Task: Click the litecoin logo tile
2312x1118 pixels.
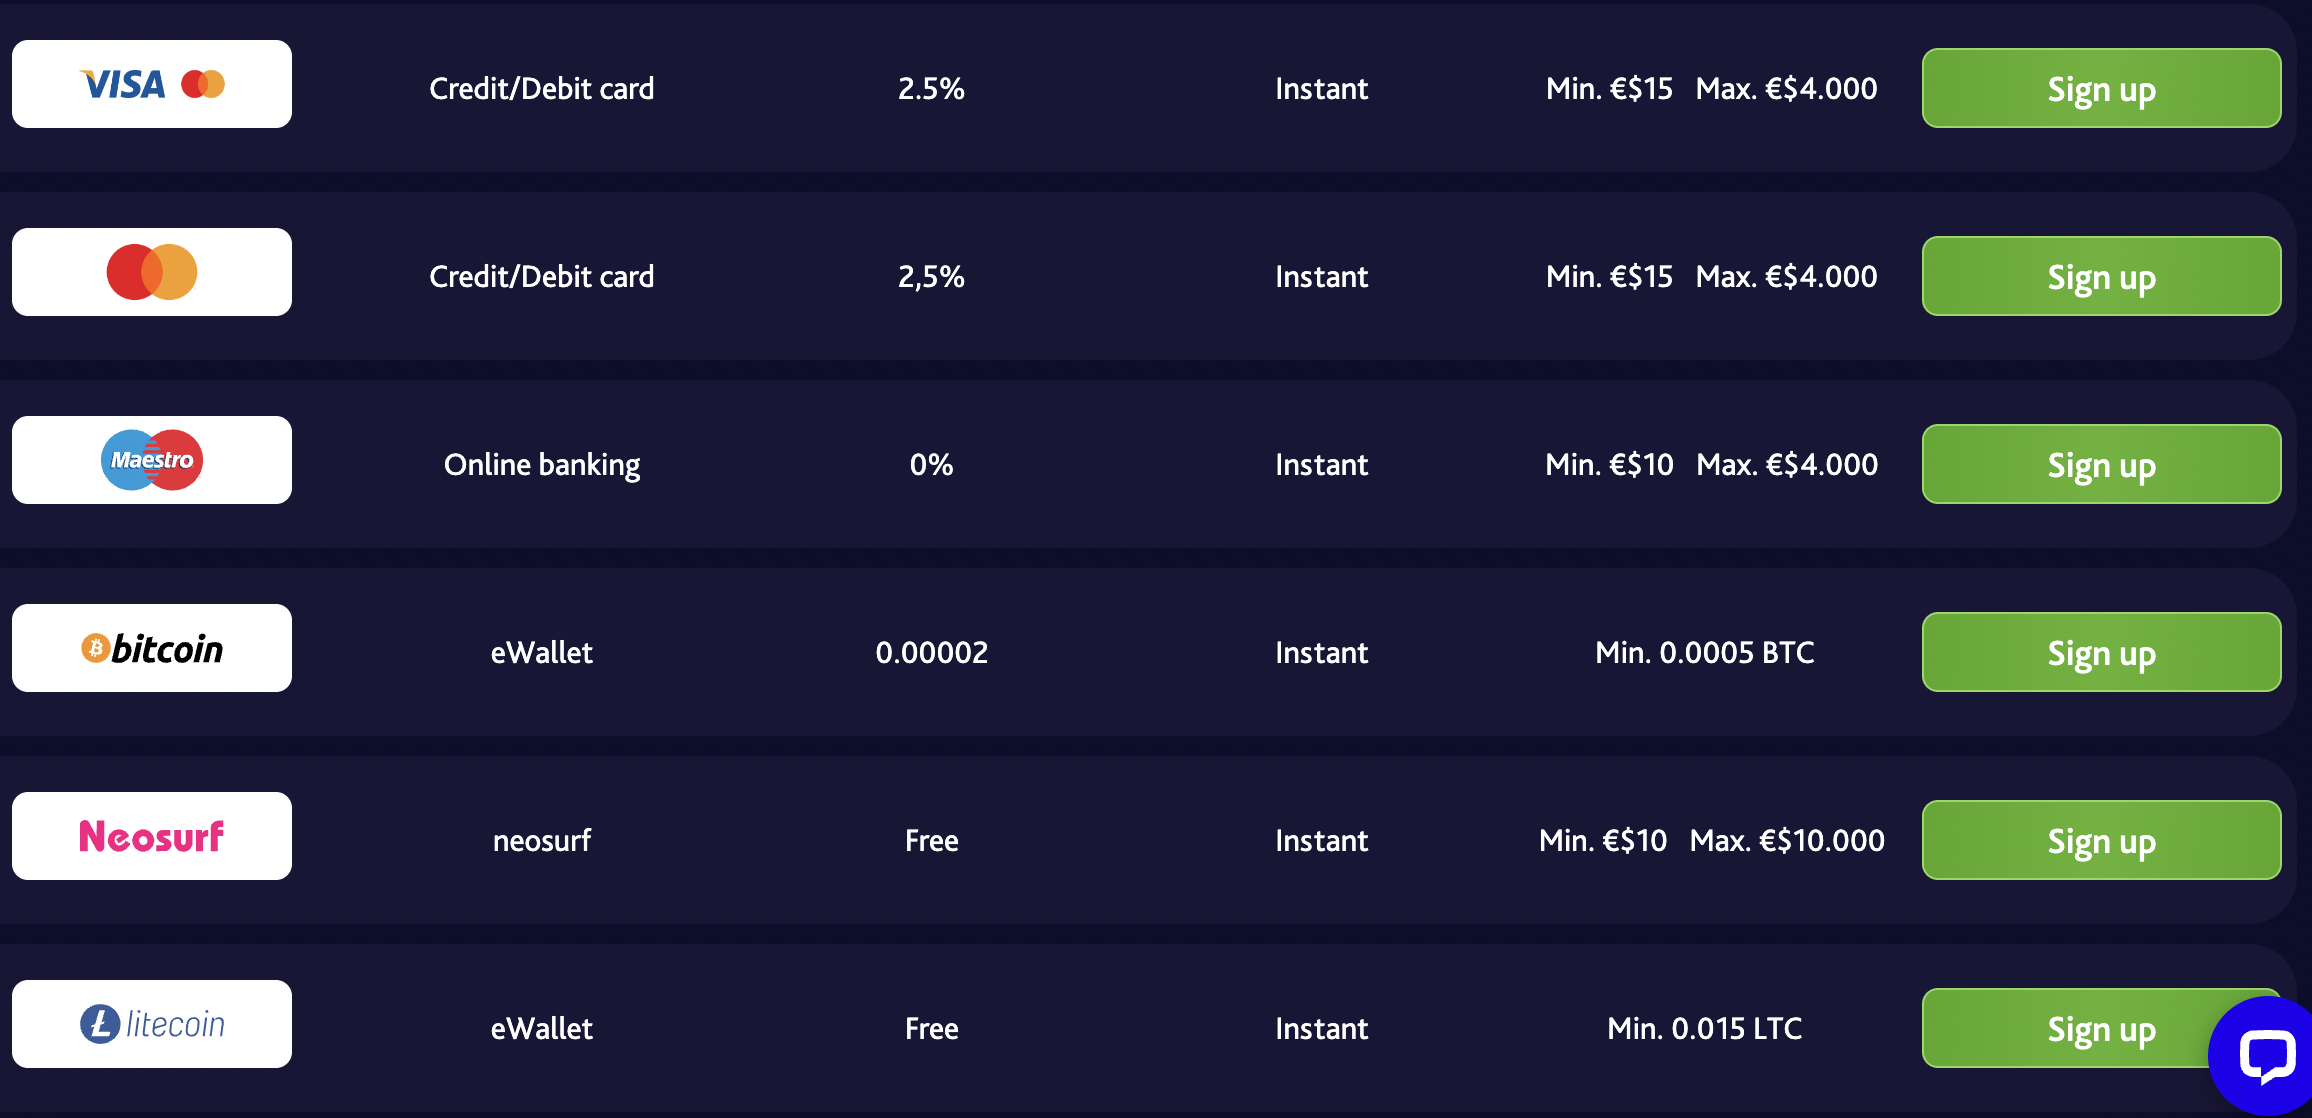Action: click(152, 1024)
